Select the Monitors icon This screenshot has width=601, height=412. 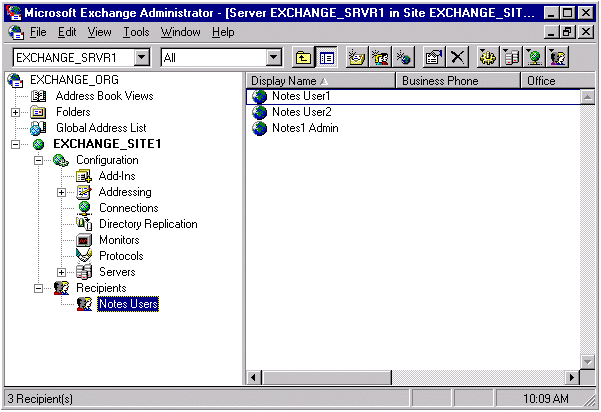click(84, 240)
